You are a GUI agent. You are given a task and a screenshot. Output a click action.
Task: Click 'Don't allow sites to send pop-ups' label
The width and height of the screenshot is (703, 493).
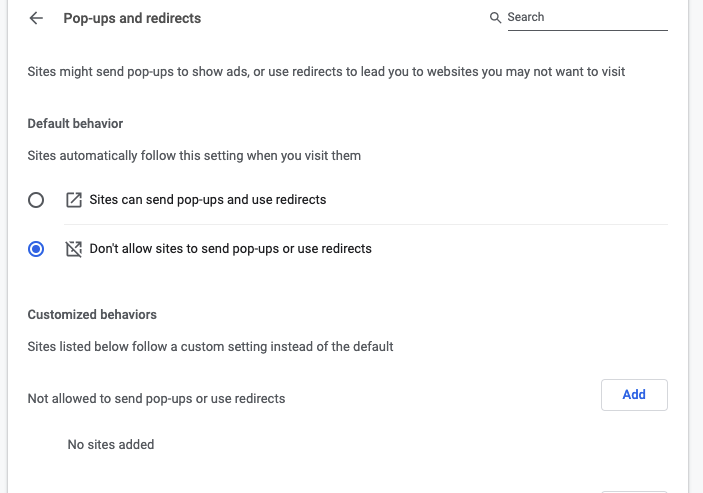(x=230, y=249)
